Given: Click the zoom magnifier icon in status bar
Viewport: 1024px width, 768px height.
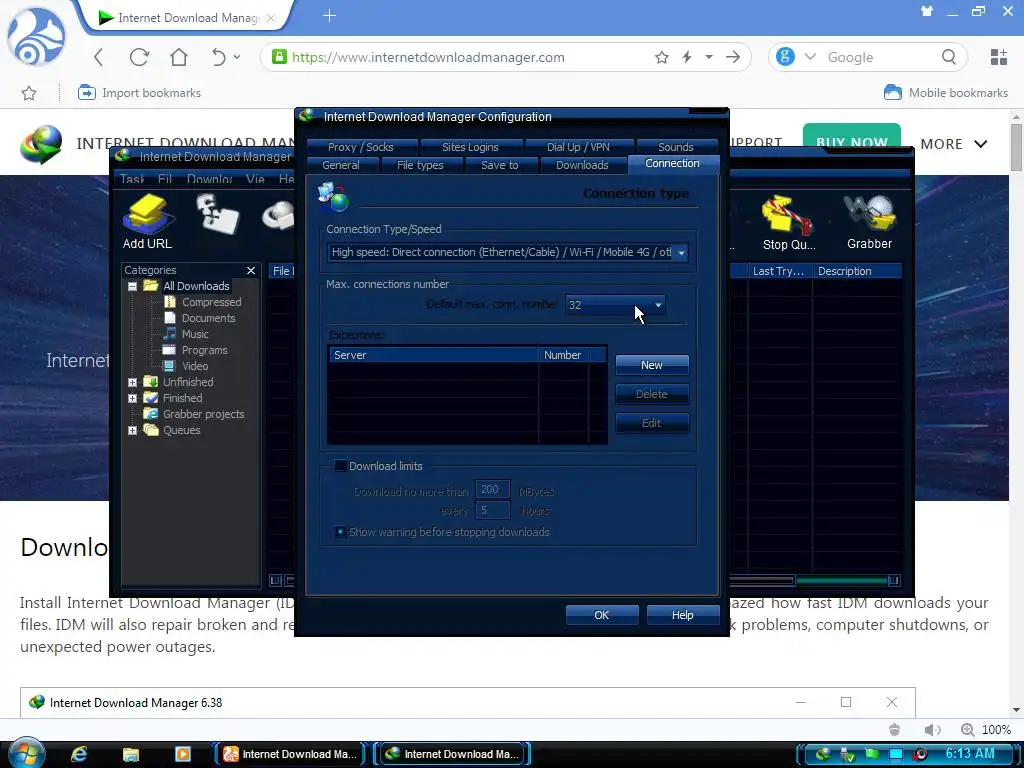Looking at the screenshot, I should pyautogui.click(x=967, y=729).
